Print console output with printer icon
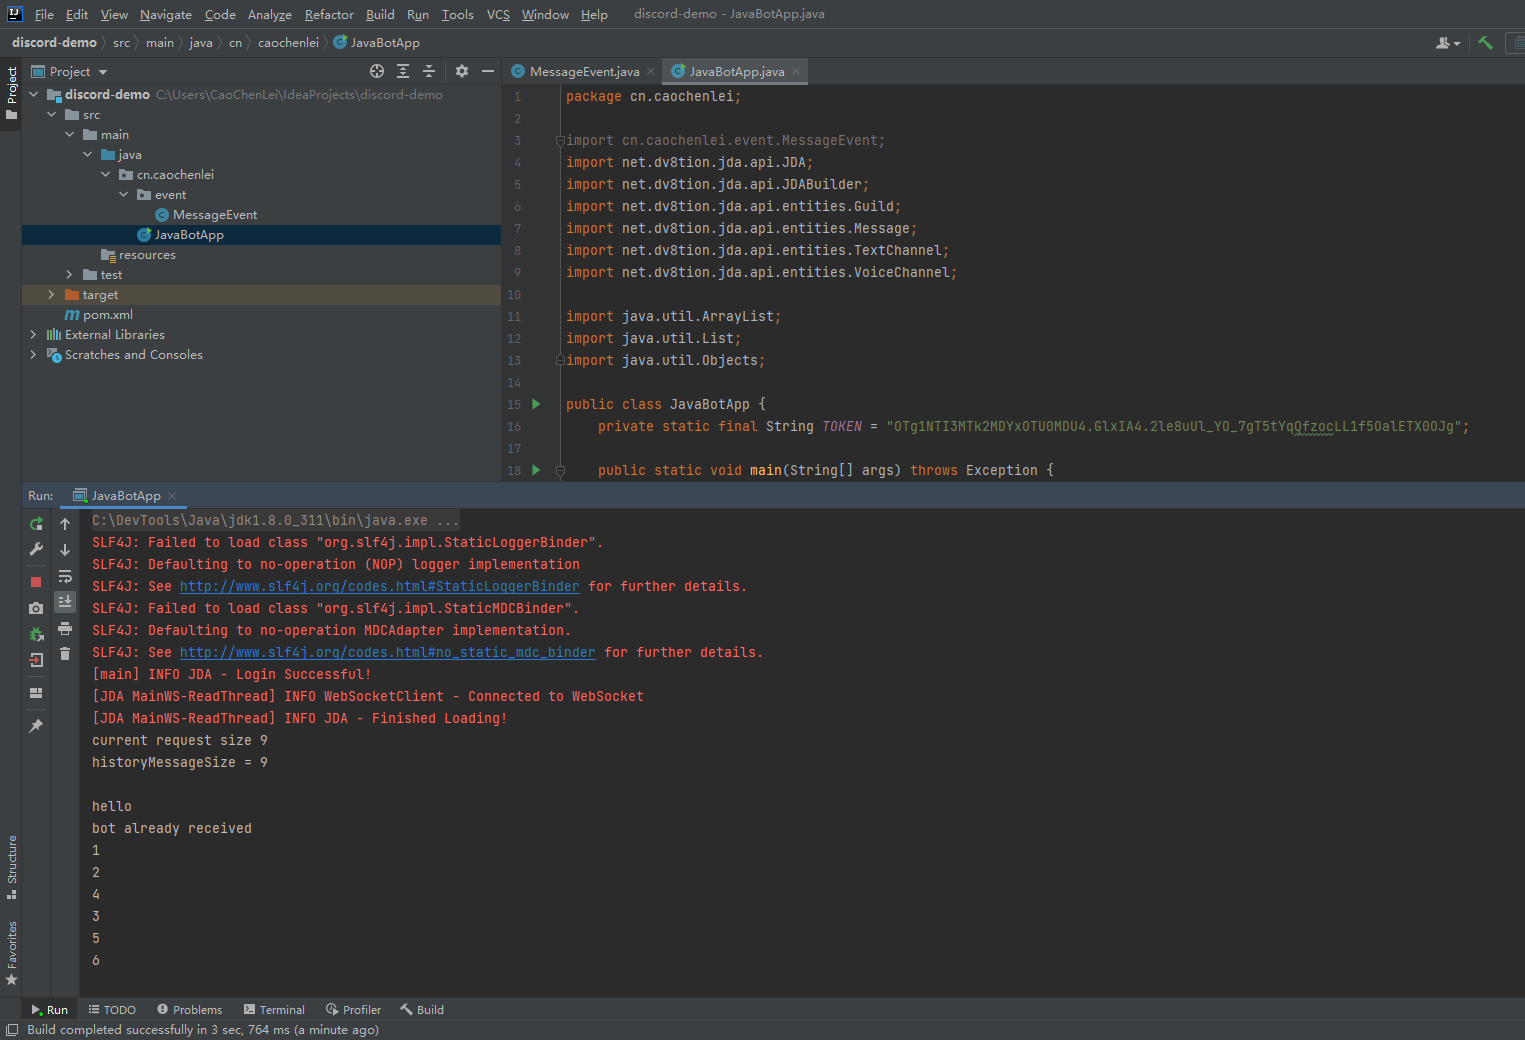1525x1040 pixels. point(65,628)
